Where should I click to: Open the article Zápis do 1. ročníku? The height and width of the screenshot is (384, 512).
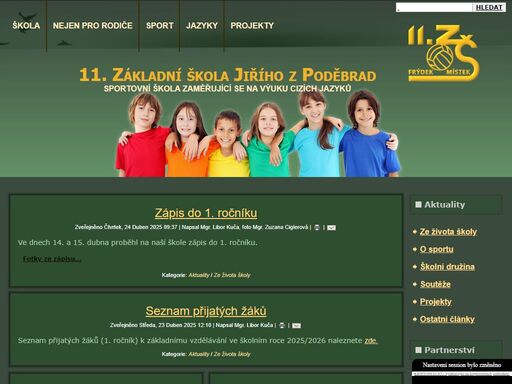[x=206, y=213]
